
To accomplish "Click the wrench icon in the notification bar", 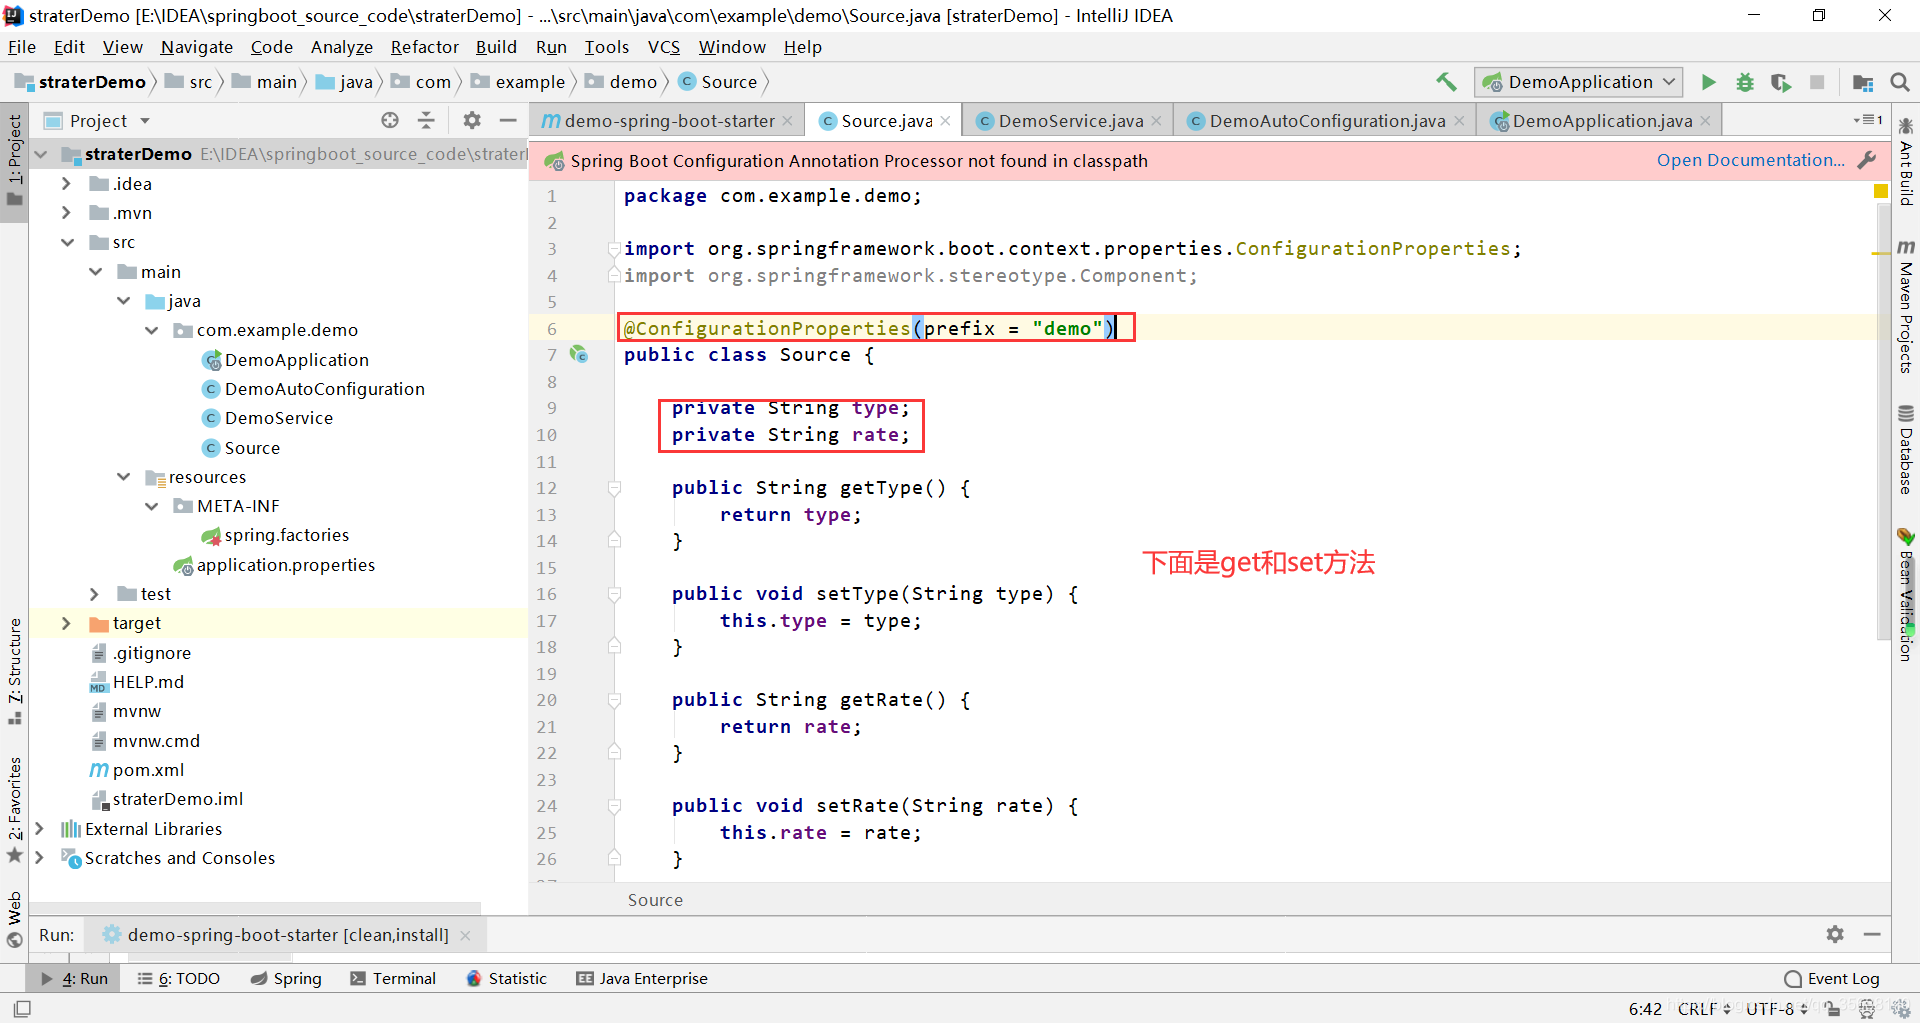I will tap(1867, 160).
